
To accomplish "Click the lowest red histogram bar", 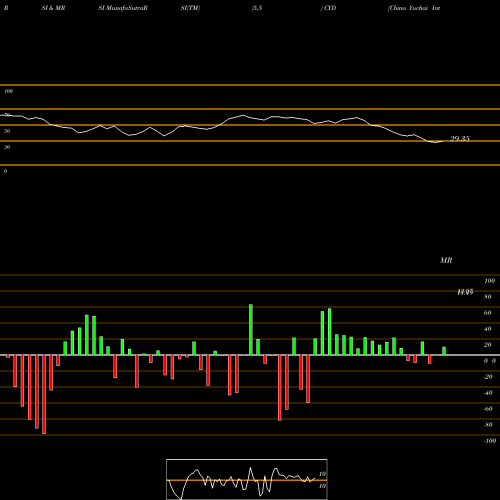I will tap(44, 394).
